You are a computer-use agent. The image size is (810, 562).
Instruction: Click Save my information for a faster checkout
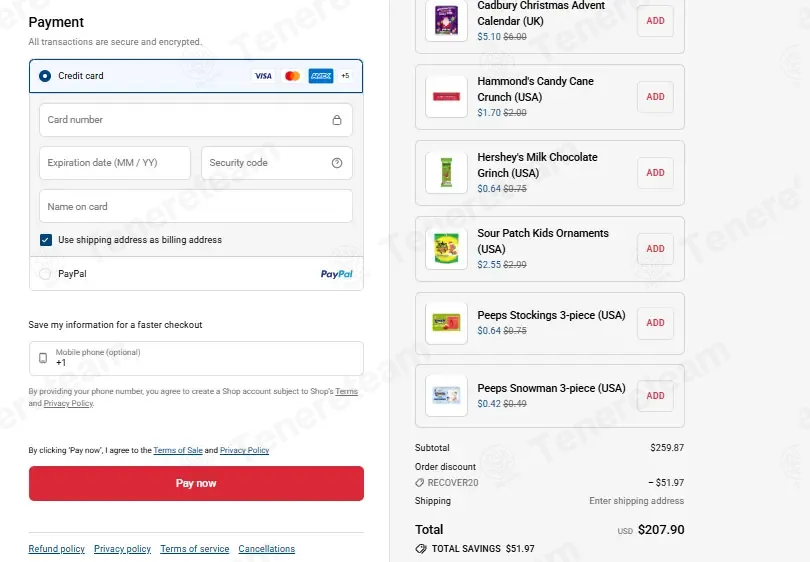[115, 325]
